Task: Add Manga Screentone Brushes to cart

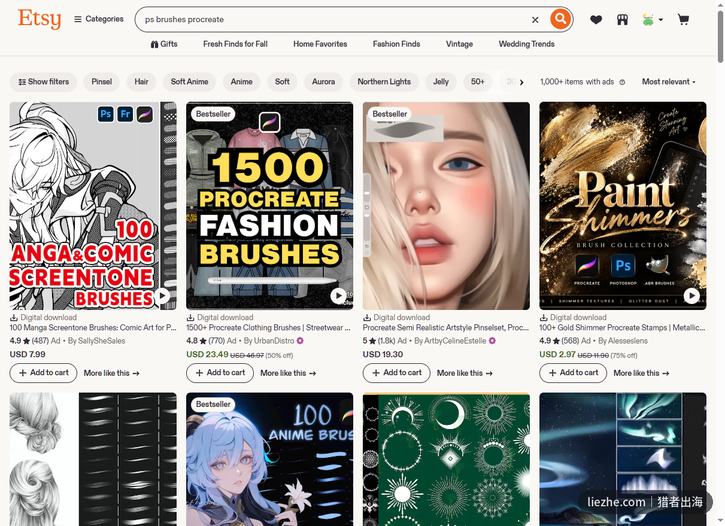Action: (43, 373)
